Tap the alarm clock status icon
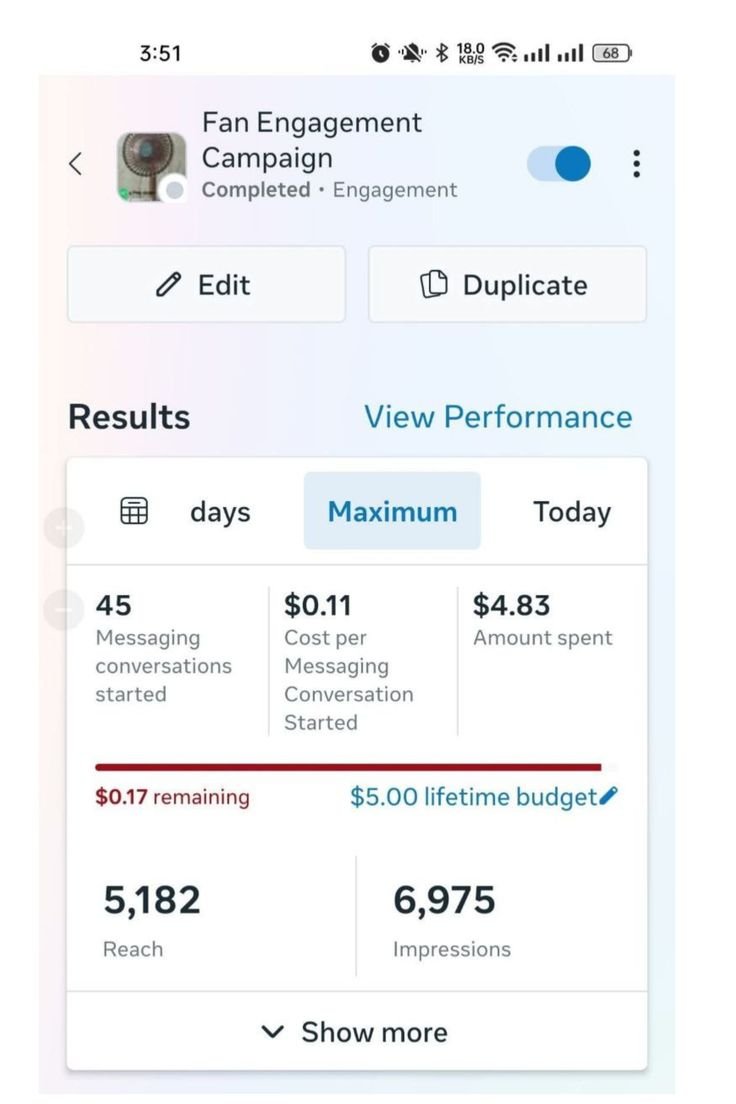The height and width of the screenshot is (1104, 736). click(380, 53)
